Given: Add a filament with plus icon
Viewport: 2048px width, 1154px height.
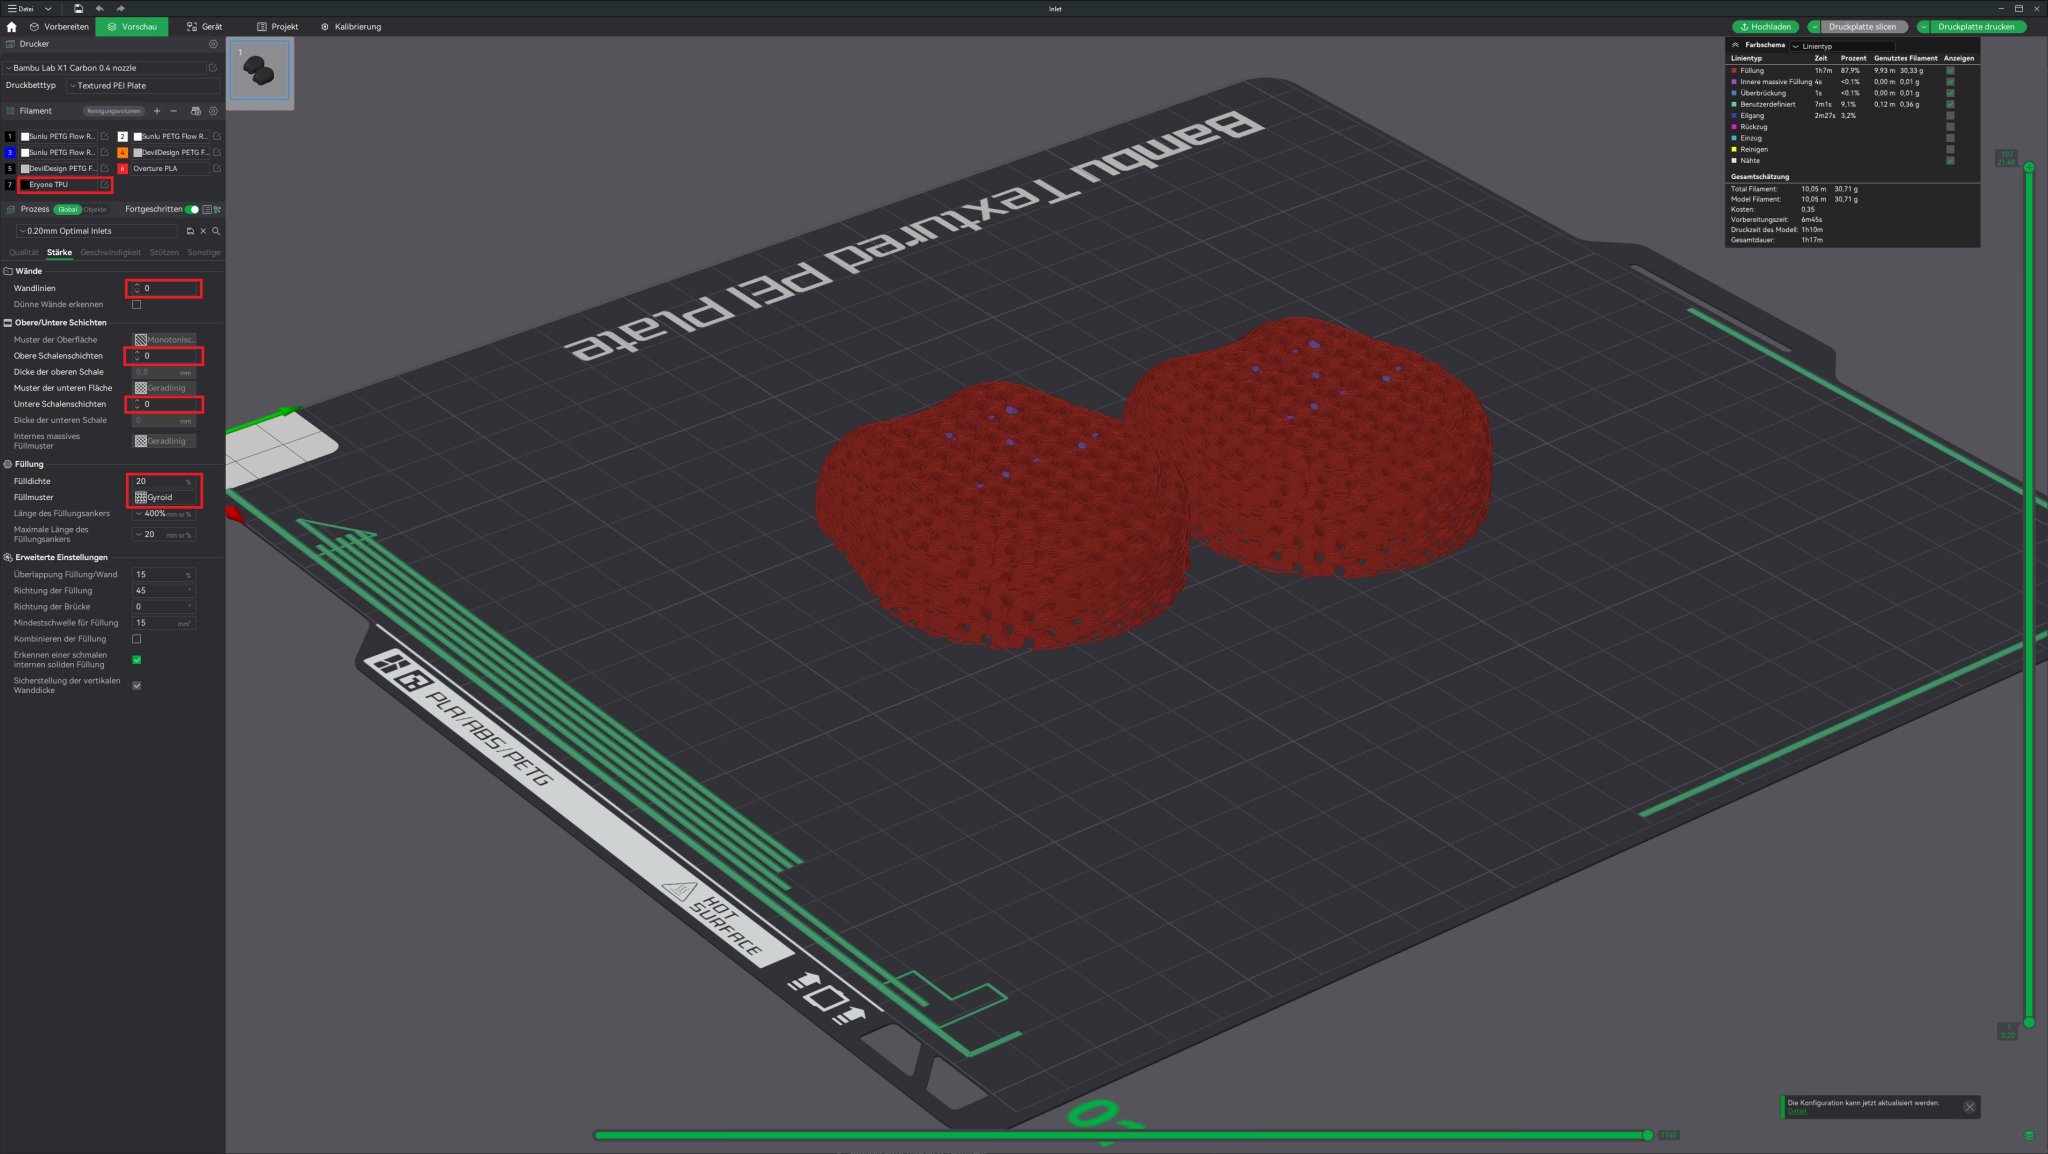Looking at the screenshot, I should (157, 111).
